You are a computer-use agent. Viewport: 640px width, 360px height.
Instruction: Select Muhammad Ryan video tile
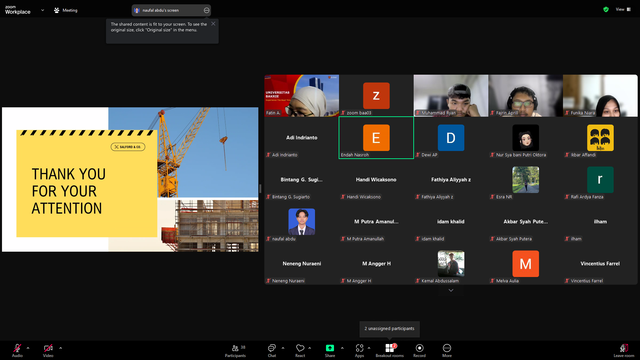[x=451, y=96]
